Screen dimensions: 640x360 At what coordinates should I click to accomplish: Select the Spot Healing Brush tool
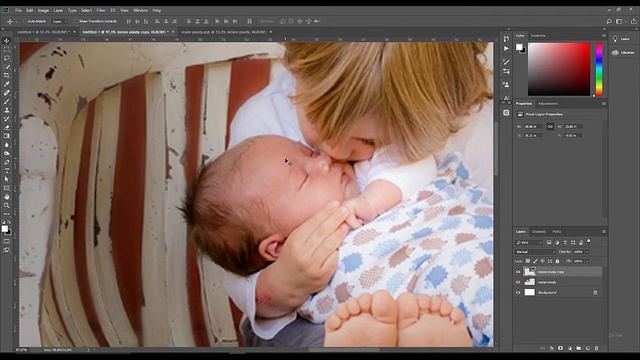(x=7, y=93)
